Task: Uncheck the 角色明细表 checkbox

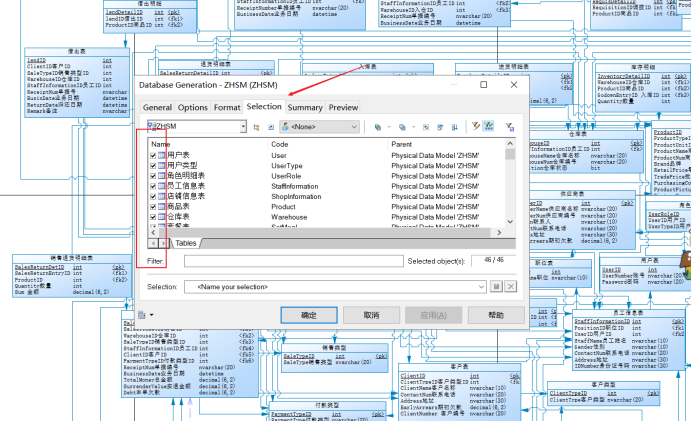Action: click(153, 176)
